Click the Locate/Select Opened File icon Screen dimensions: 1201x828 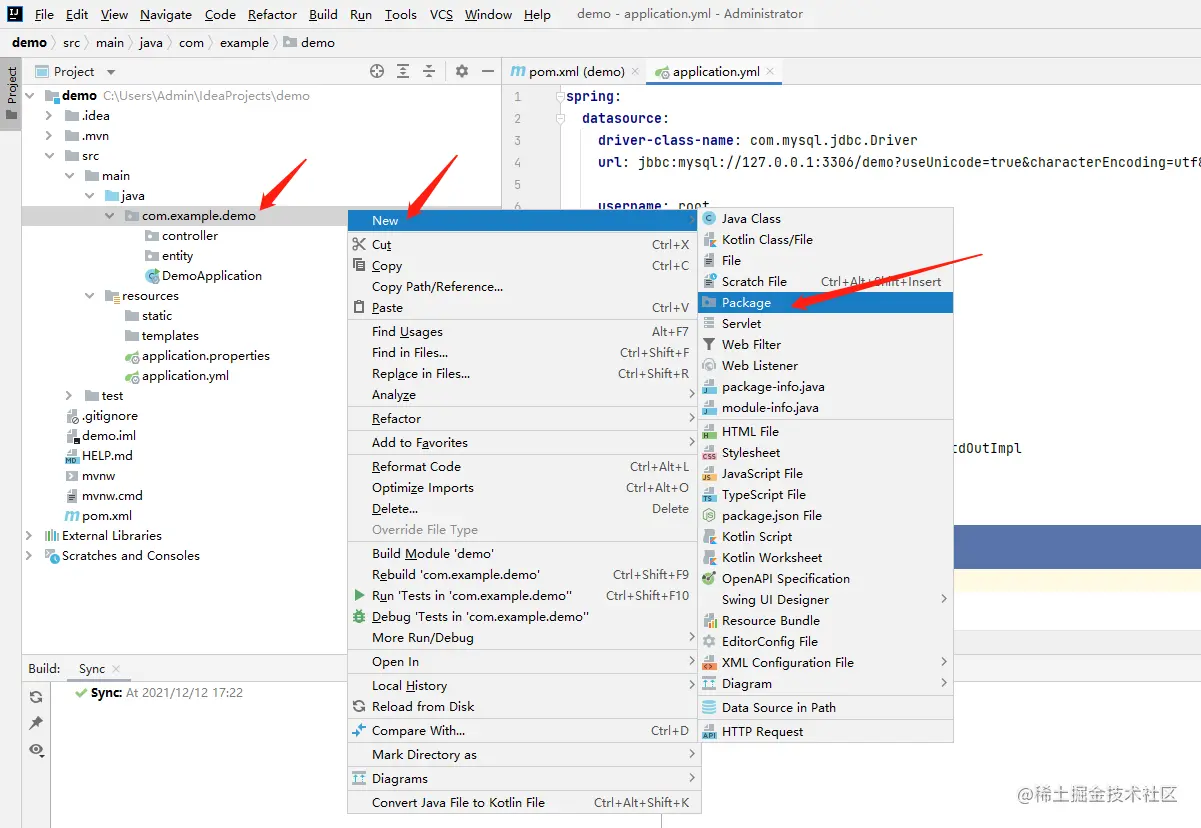pos(377,71)
